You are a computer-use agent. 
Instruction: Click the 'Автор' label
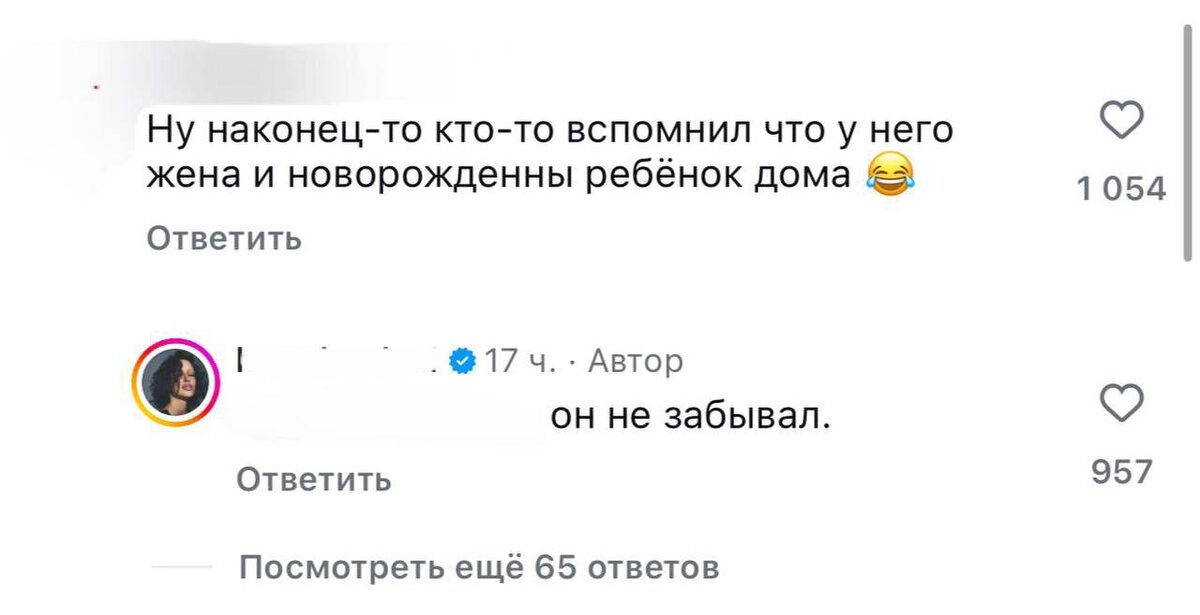pos(636,361)
